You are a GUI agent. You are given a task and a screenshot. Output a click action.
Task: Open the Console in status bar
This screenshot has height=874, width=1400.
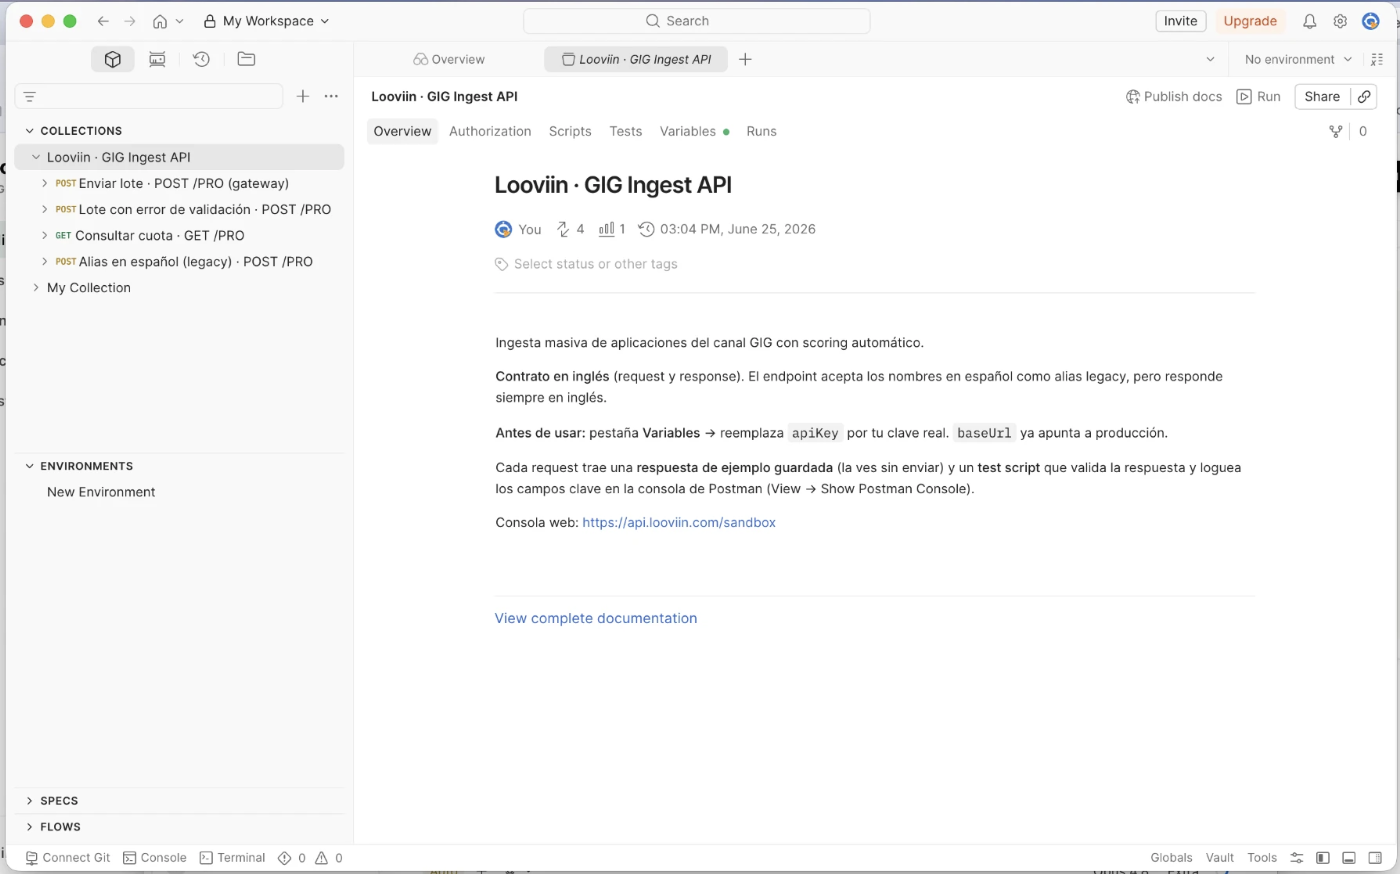[x=155, y=858]
